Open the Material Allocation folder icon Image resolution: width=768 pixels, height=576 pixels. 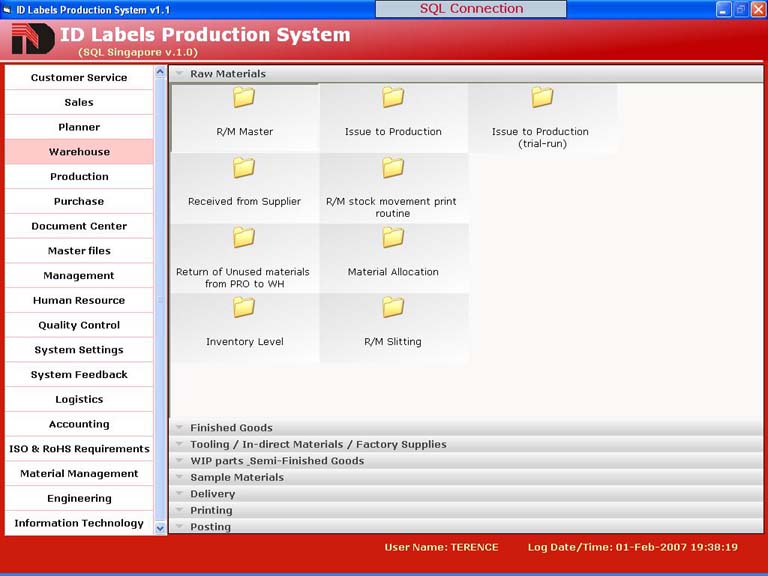[393, 238]
